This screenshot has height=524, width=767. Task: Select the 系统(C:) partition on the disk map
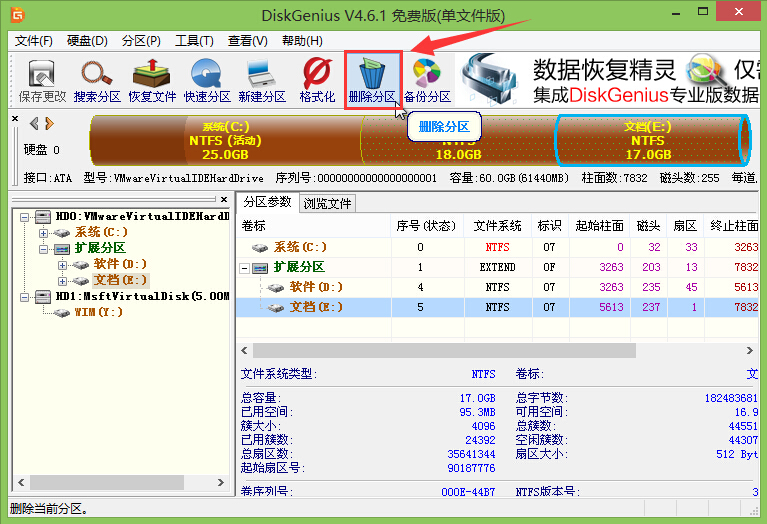[x=226, y=140]
